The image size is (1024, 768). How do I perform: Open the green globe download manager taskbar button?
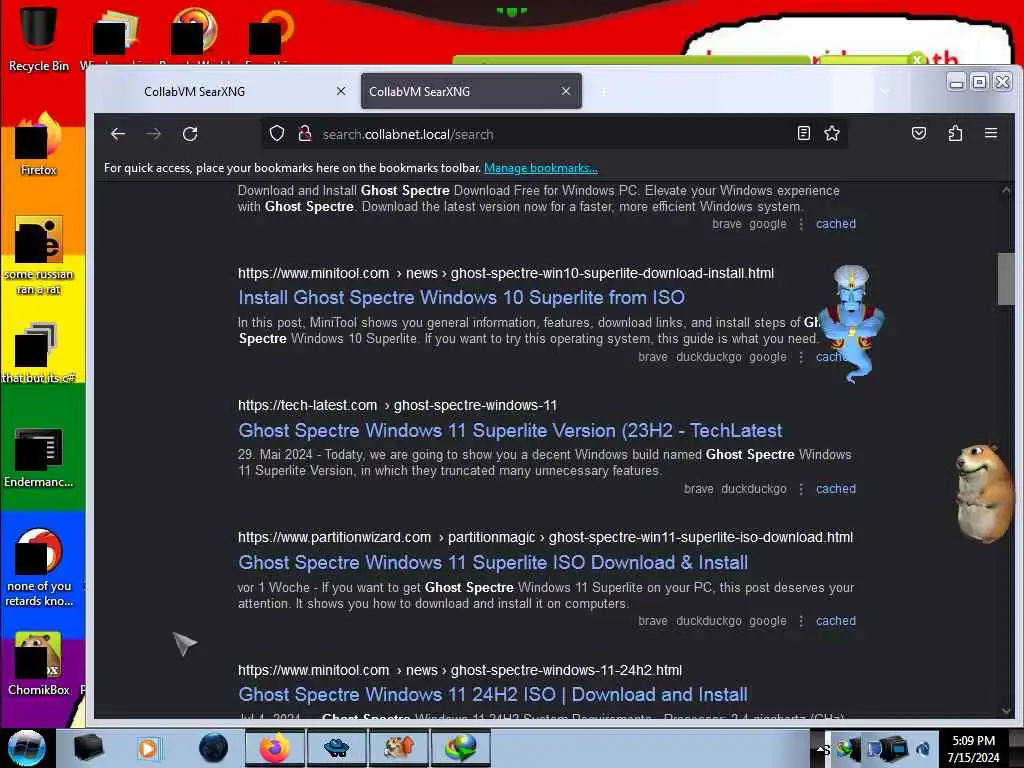(x=460, y=748)
